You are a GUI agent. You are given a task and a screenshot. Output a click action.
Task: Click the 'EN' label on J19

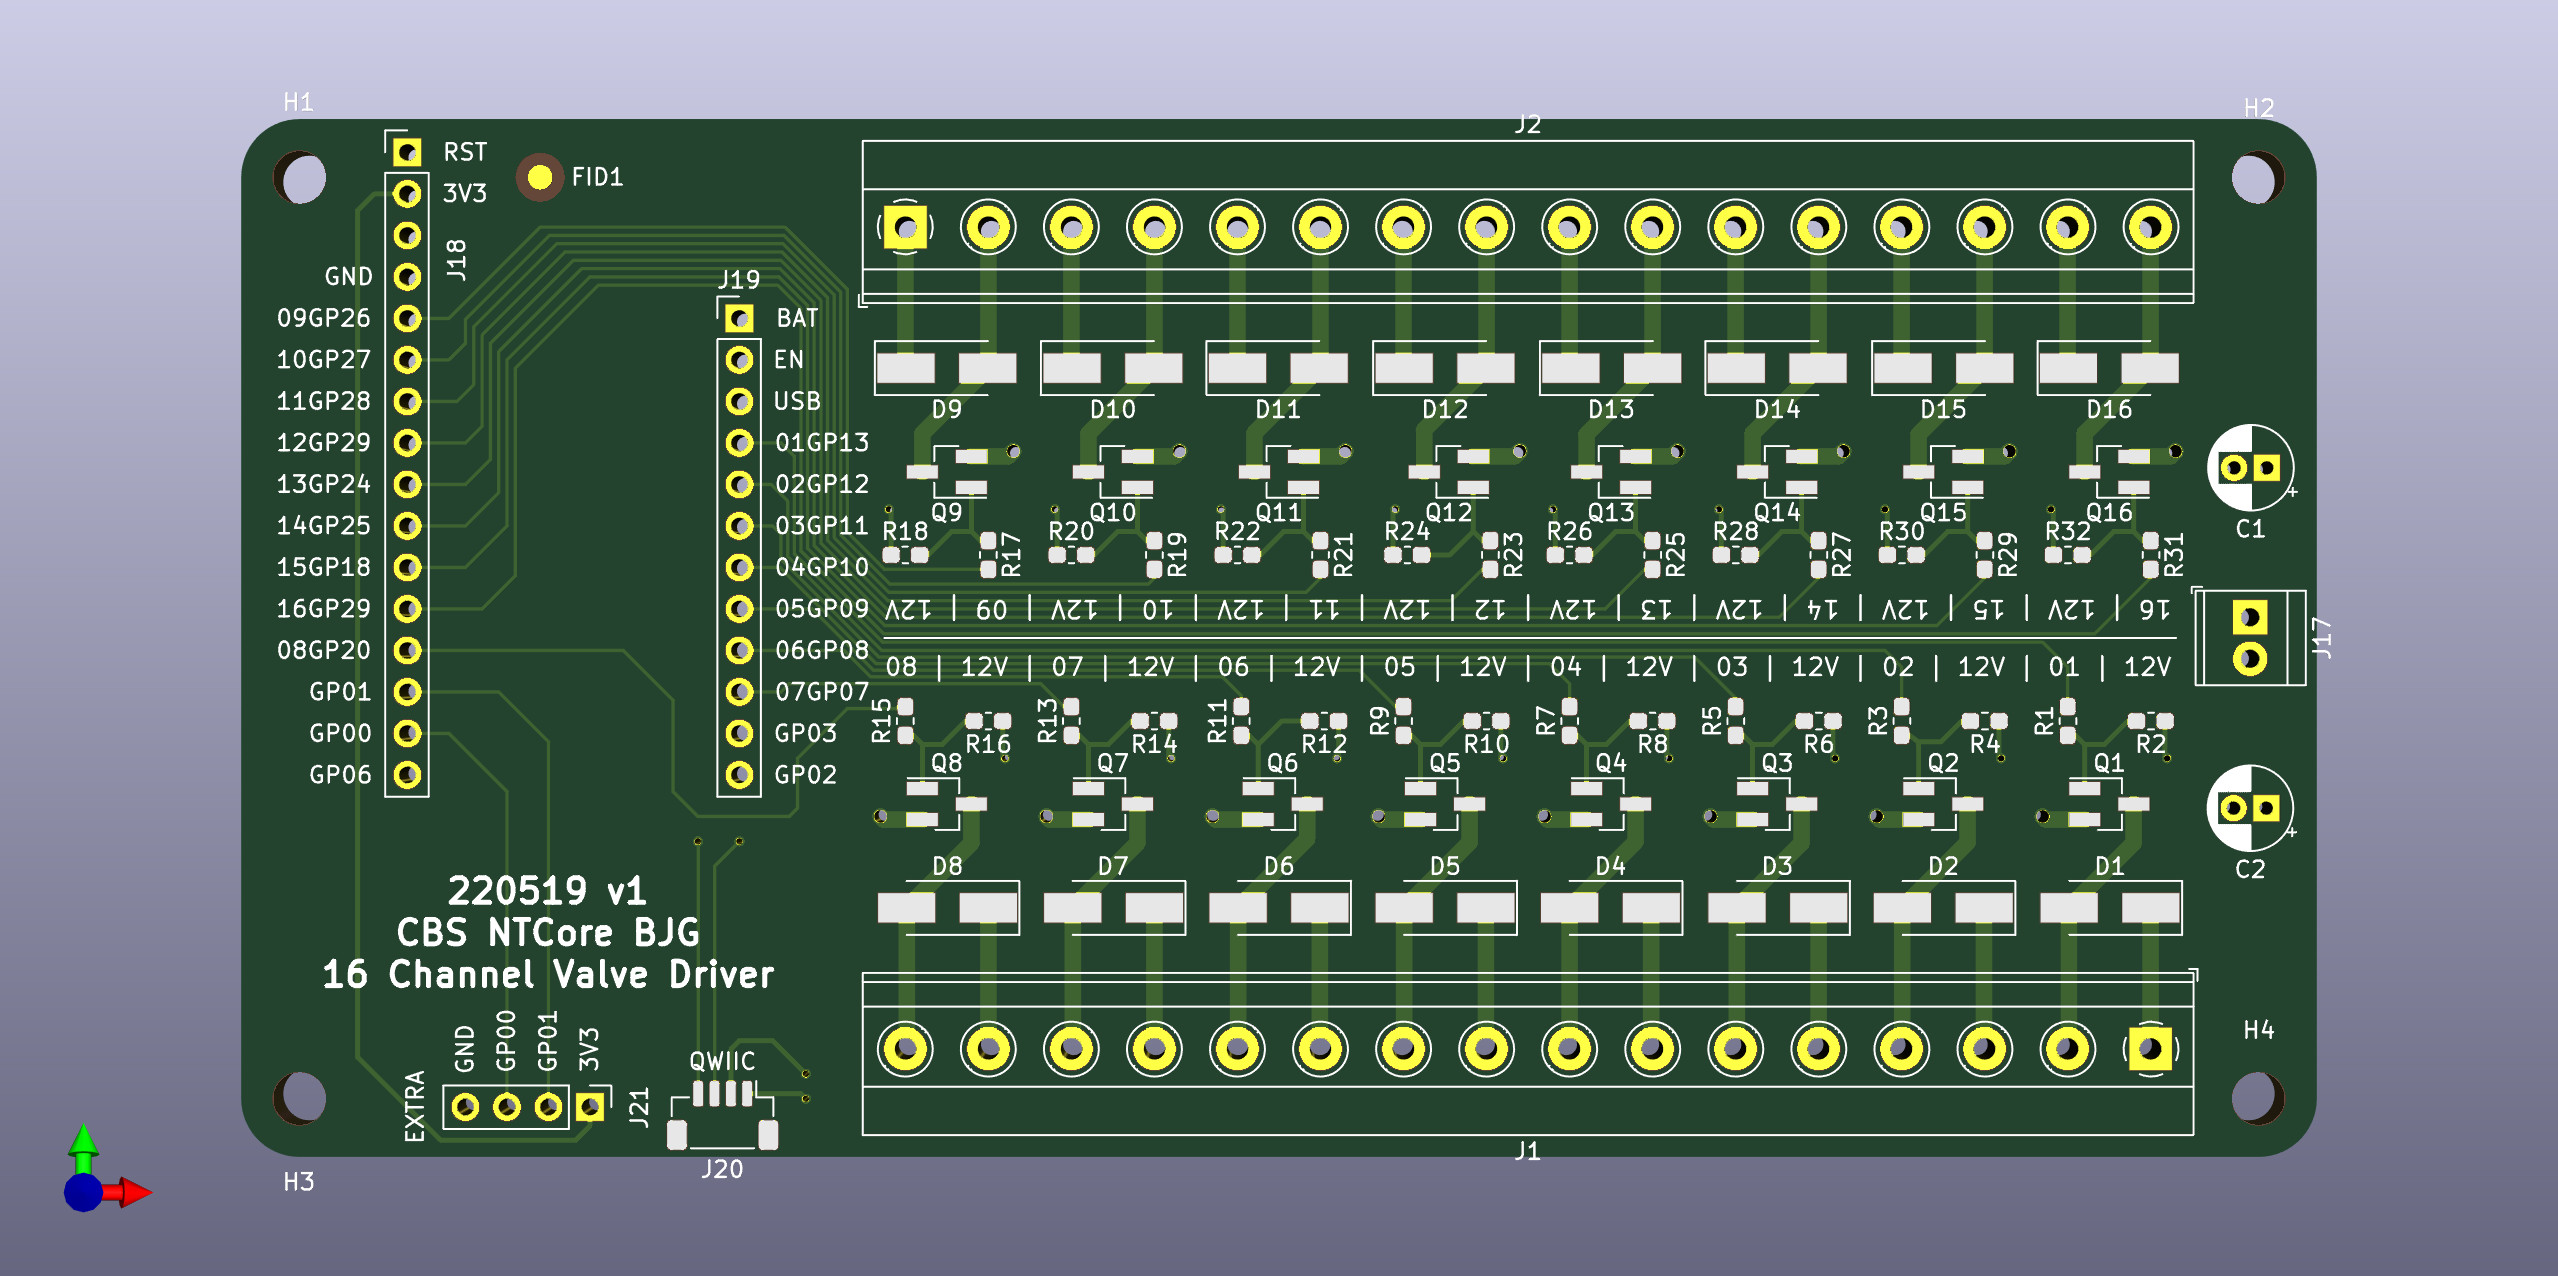tap(788, 359)
